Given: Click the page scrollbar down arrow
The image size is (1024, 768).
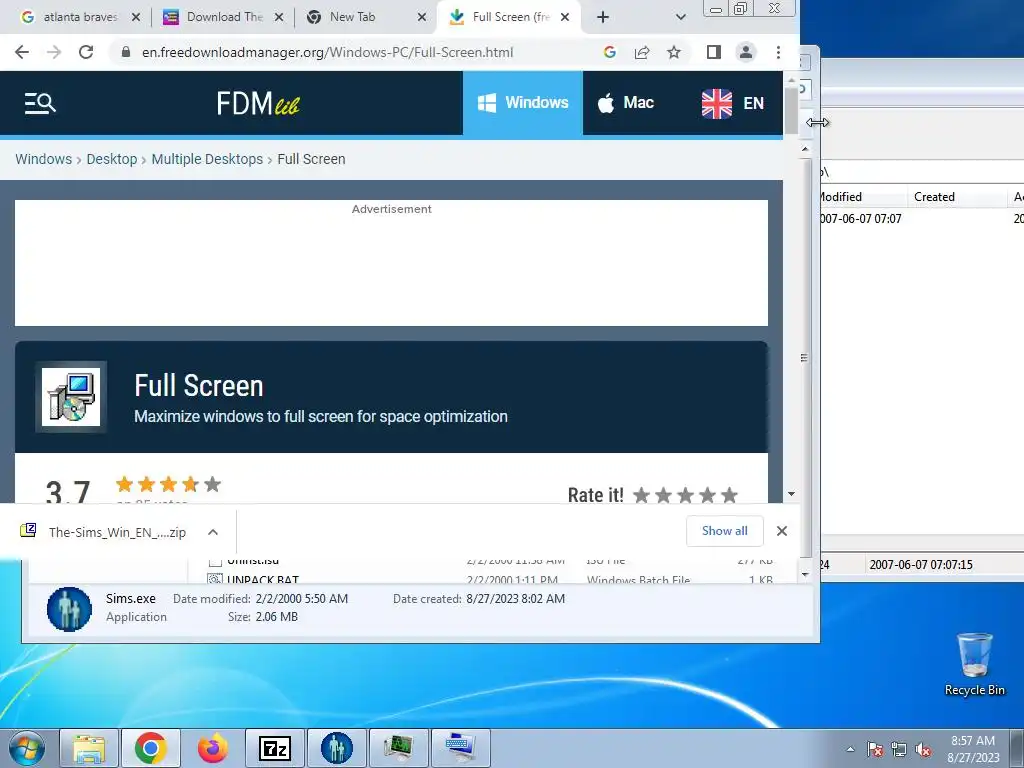Looking at the screenshot, I should (x=791, y=494).
